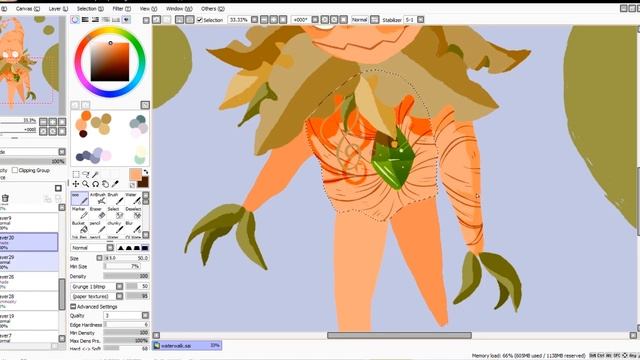Select the Magic Wand tool
Viewport: 640px width, 360px height.
pyautogui.click(x=96, y=175)
